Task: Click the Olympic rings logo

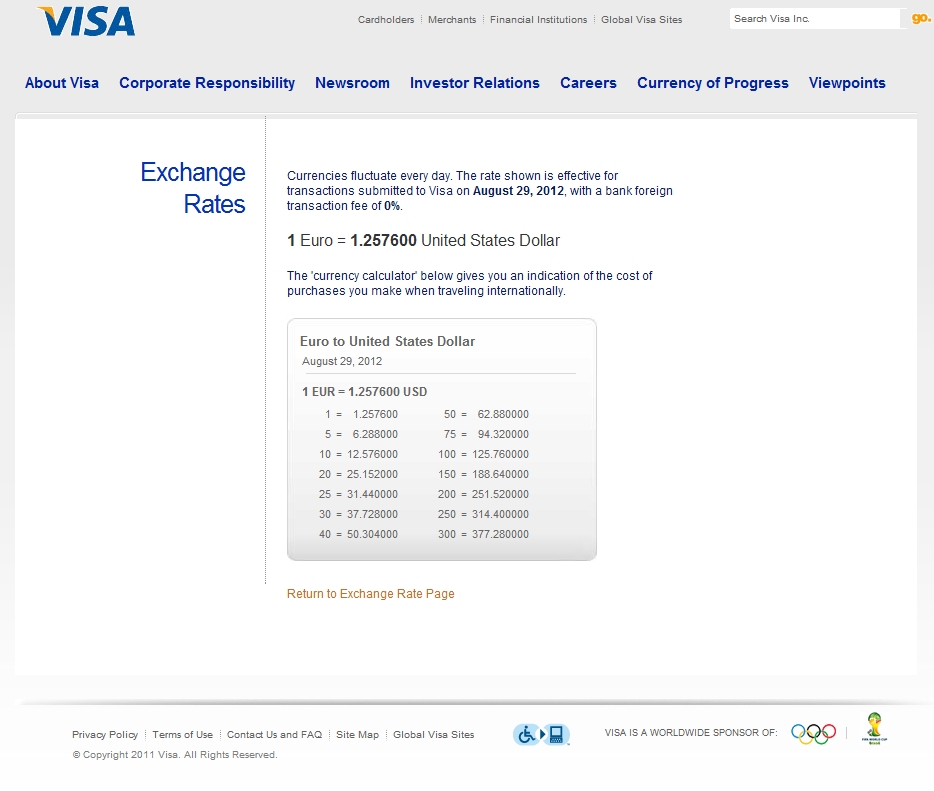Action: point(813,733)
